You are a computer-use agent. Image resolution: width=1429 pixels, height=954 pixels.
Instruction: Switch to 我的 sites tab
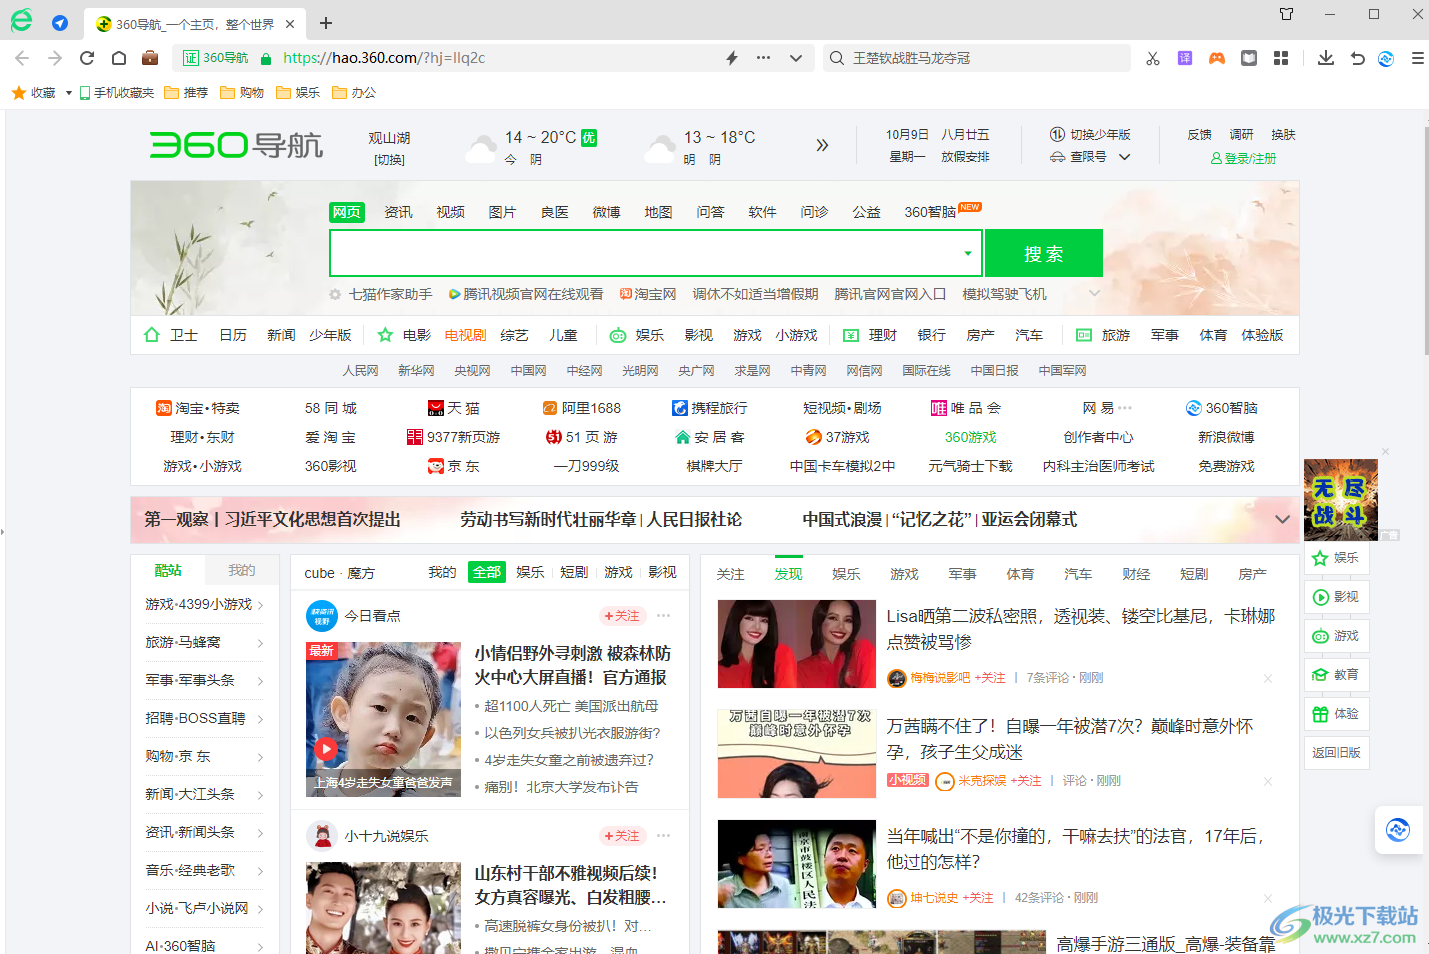tap(241, 570)
